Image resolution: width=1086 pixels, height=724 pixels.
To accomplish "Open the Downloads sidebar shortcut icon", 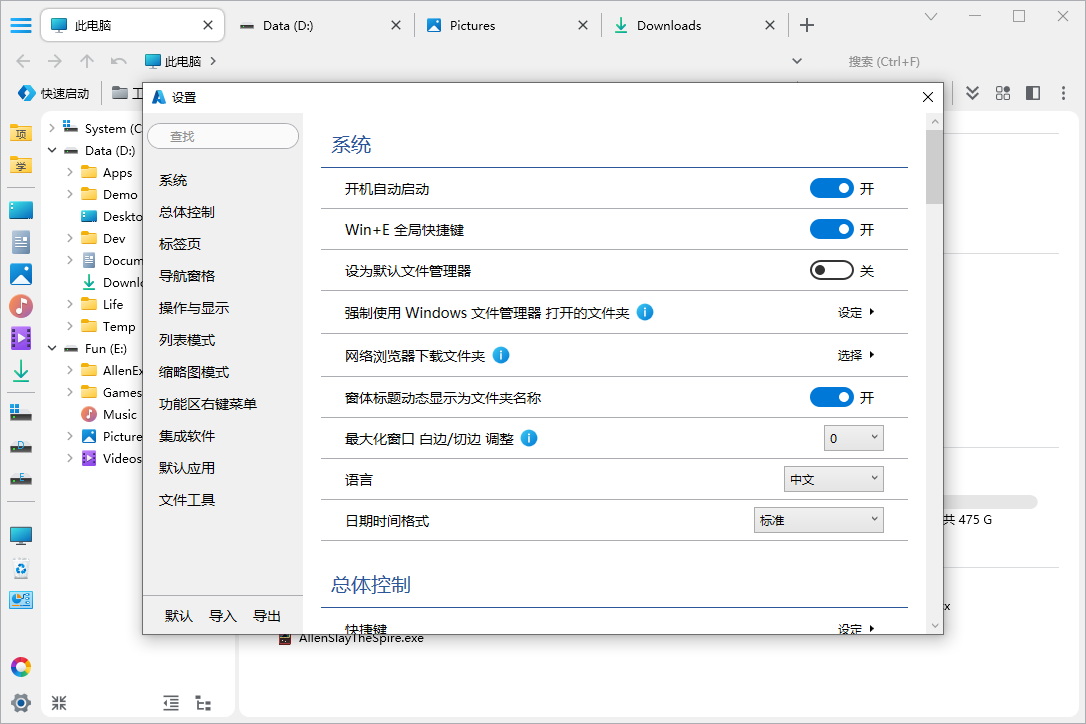I will [21, 371].
